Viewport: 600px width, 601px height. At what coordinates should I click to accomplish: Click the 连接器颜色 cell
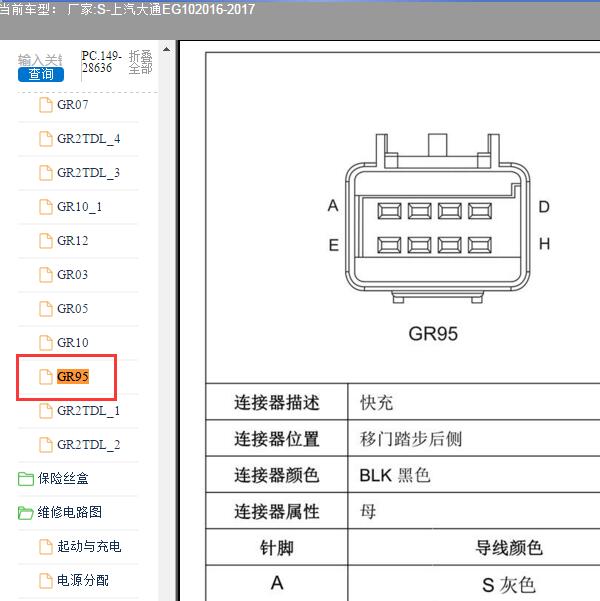point(276,475)
